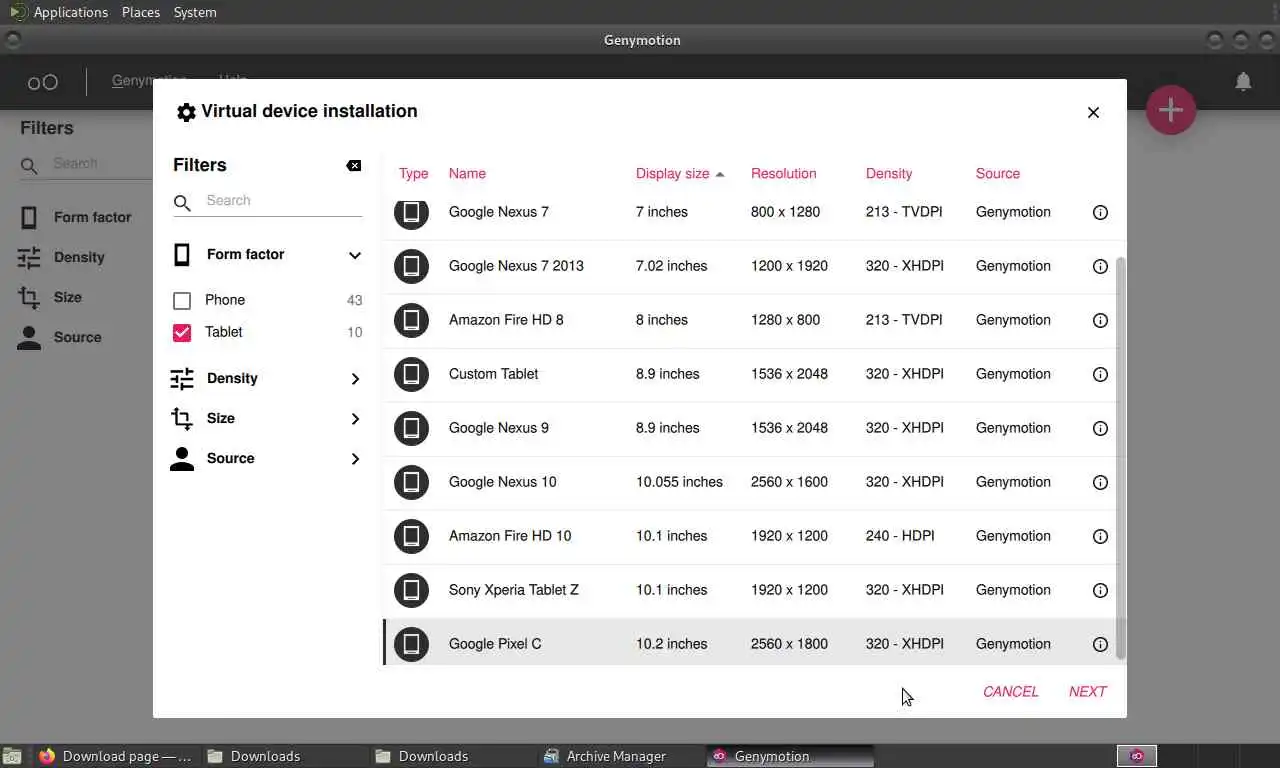Click the pink plus add-device button
Screen dimensions: 1280x768
point(1171,110)
